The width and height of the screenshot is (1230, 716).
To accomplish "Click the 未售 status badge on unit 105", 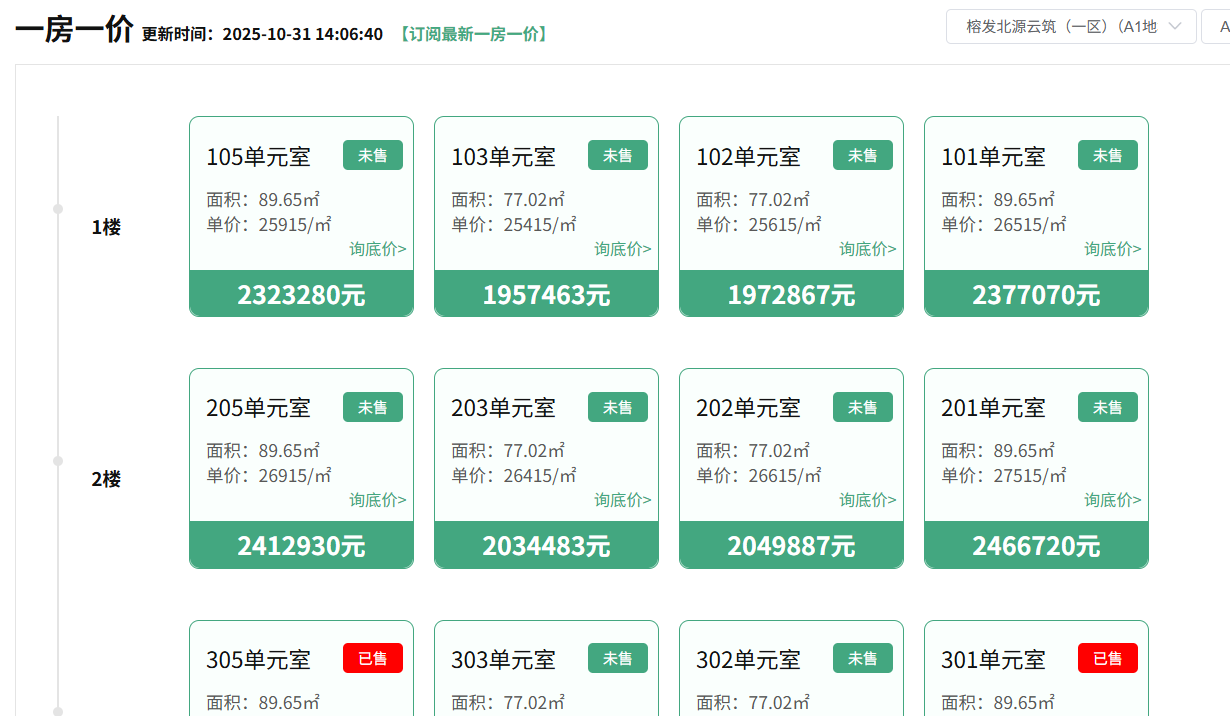I will tap(373, 155).
